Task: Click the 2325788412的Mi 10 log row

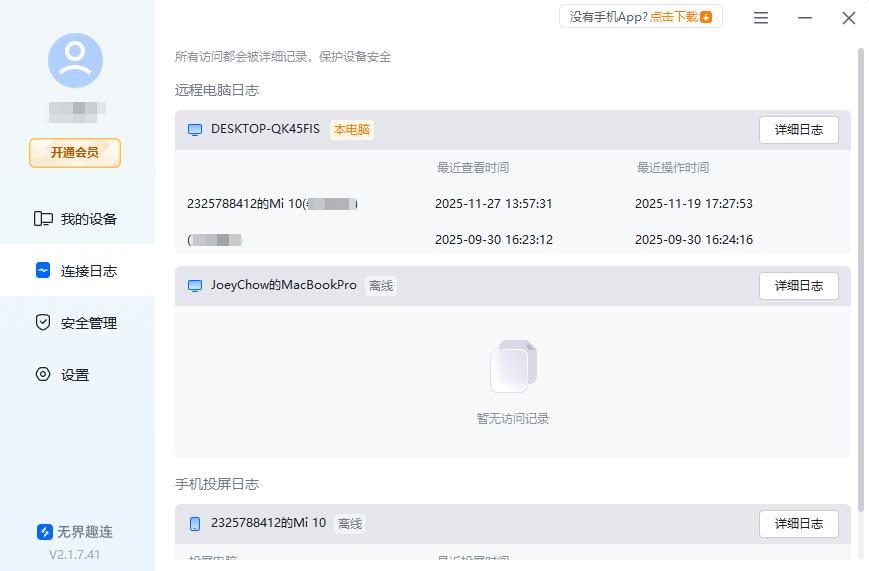Action: (513, 203)
